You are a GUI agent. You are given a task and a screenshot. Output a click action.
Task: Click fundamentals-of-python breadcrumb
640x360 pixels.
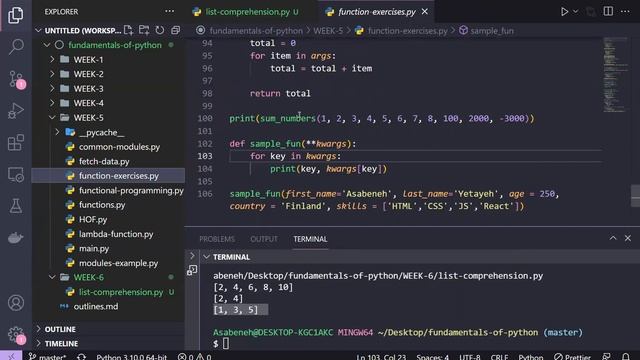pyautogui.click(x=256, y=31)
